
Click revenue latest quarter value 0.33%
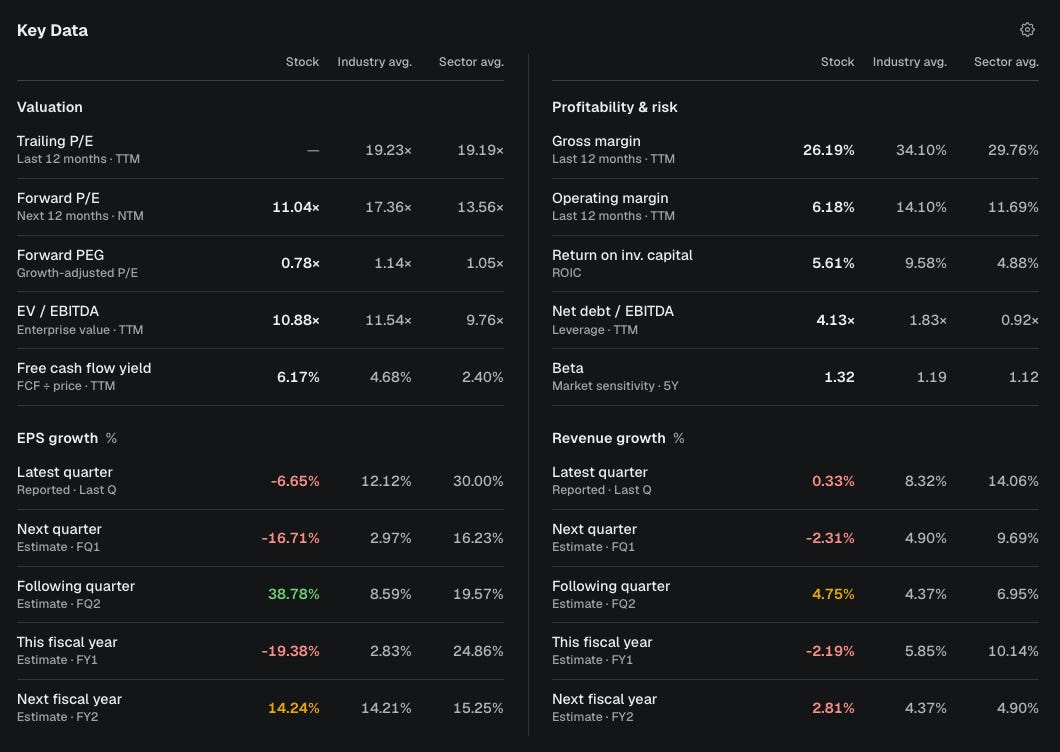[833, 481]
